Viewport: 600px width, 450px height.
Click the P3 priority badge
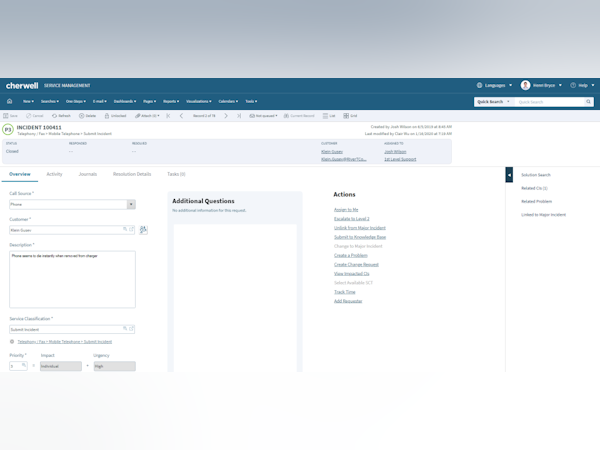8,130
